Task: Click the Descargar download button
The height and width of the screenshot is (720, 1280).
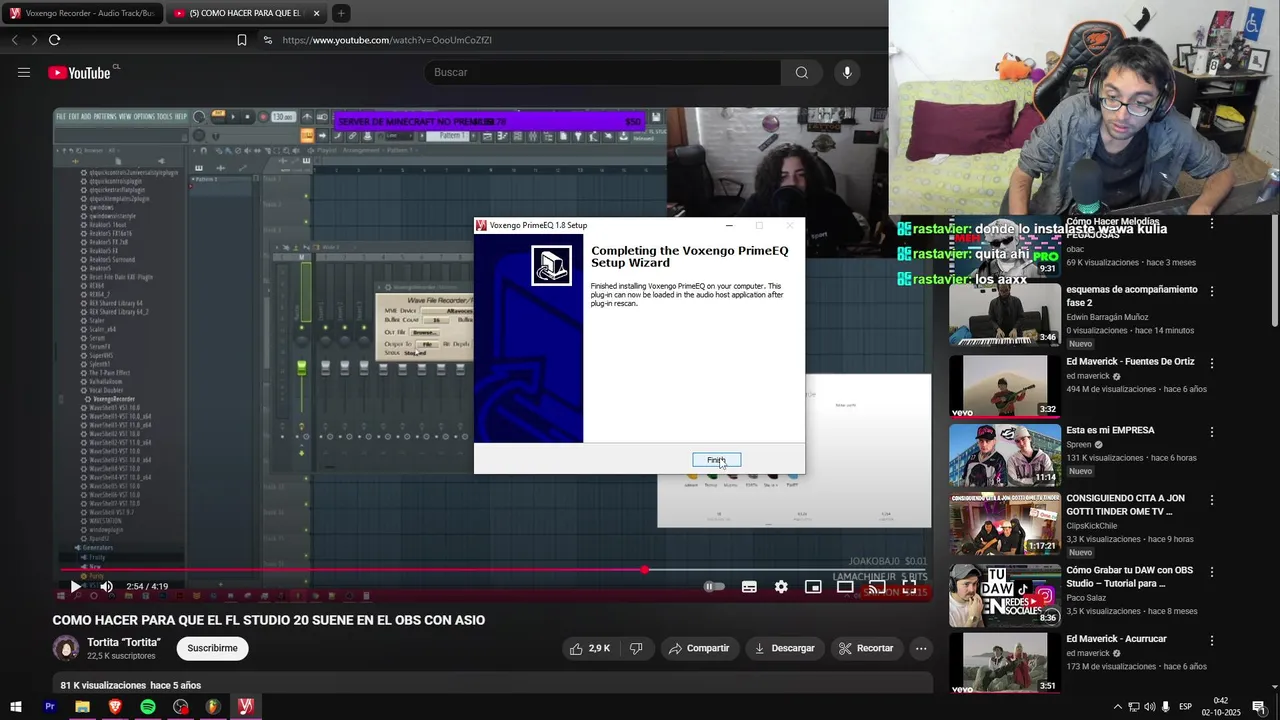Action: click(785, 648)
